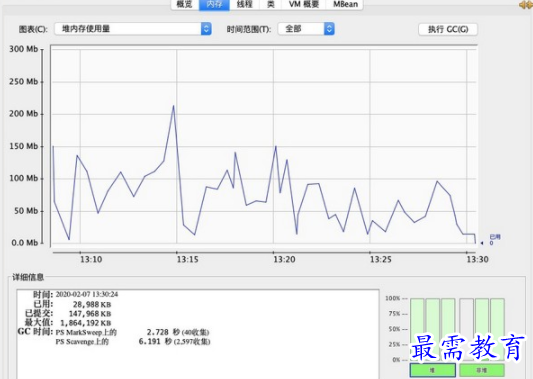The image size is (533, 379).
Task: Click the 13:30 time axis label
Action: pyautogui.click(x=477, y=260)
